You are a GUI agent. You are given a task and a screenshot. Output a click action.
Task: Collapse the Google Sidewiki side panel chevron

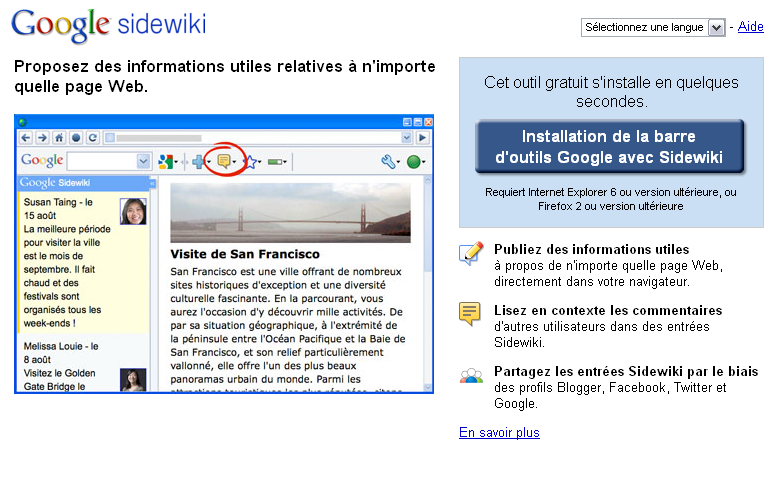pos(153,183)
